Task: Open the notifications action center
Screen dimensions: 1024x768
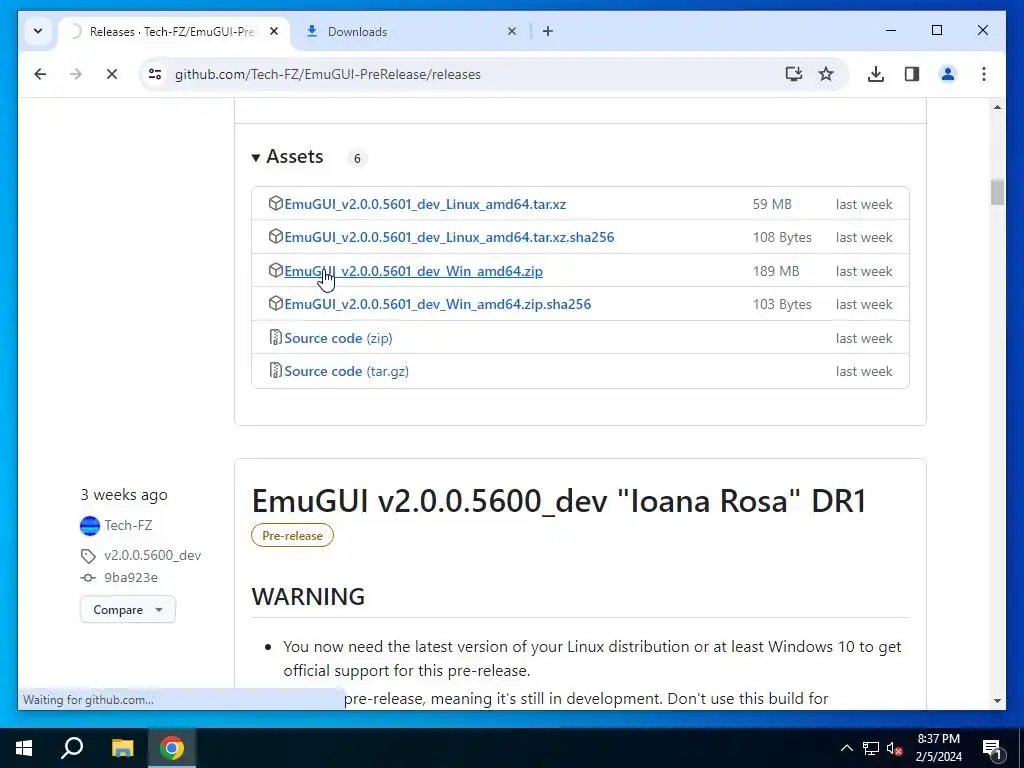Action: pos(992,748)
